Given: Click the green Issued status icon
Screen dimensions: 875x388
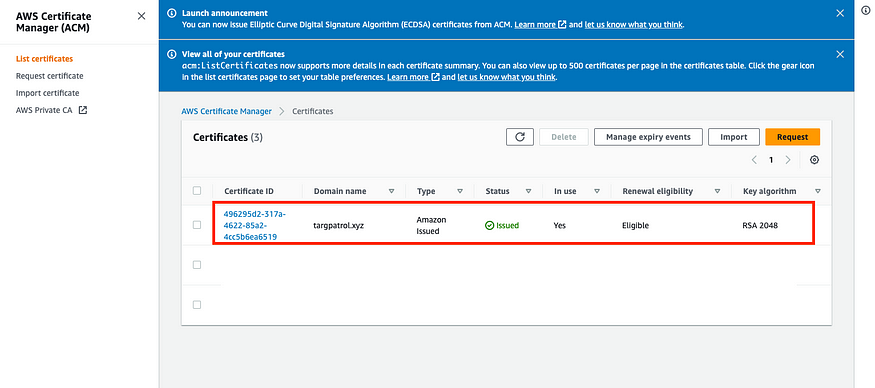Looking at the screenshot, I should pyautogui.click(x=489, y=226).
